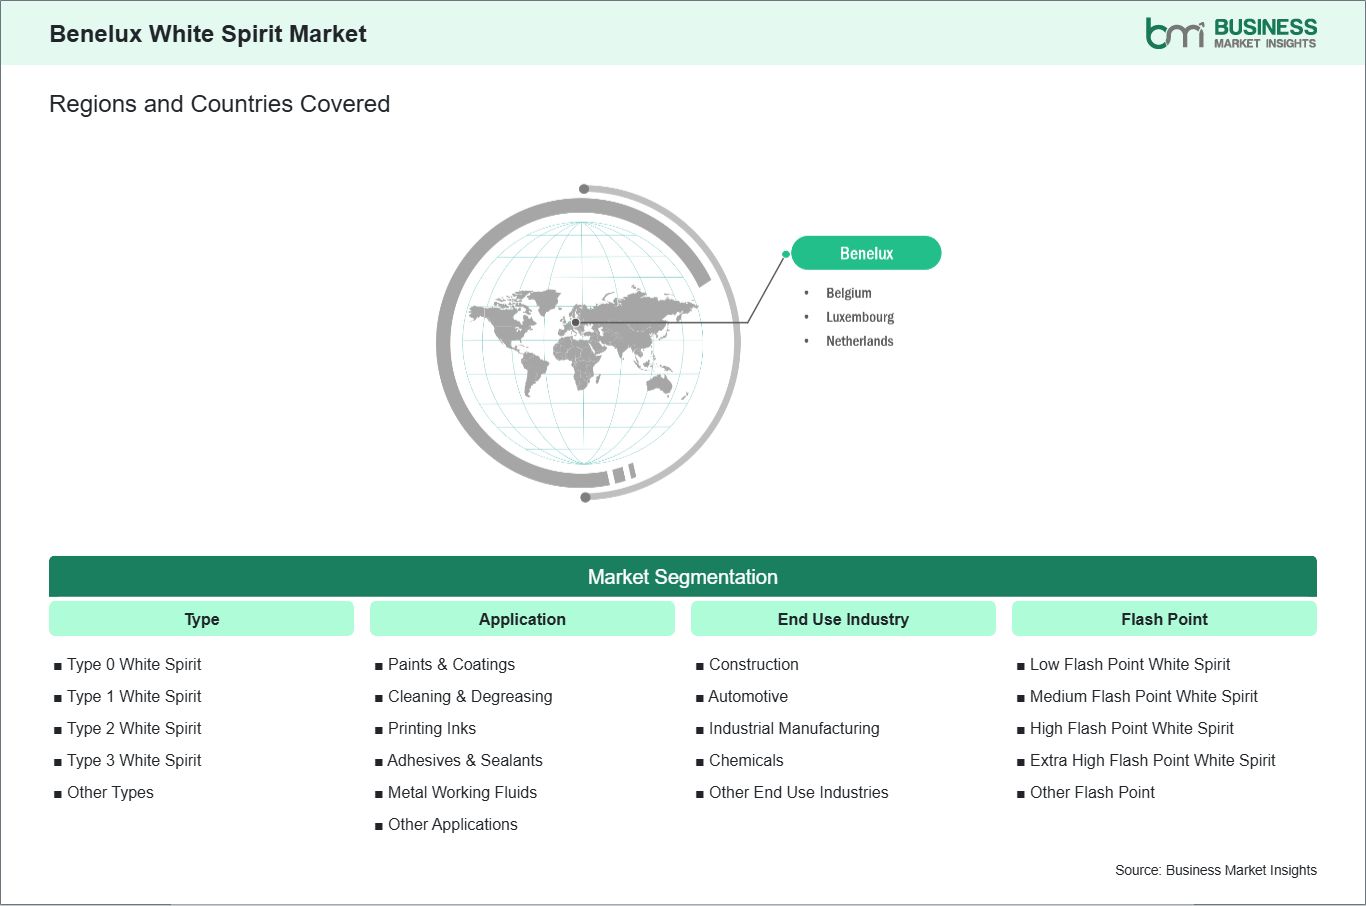The image size is (1366, 906).
Task: Click the world globe map graphic
Action: tap(588, 343)
